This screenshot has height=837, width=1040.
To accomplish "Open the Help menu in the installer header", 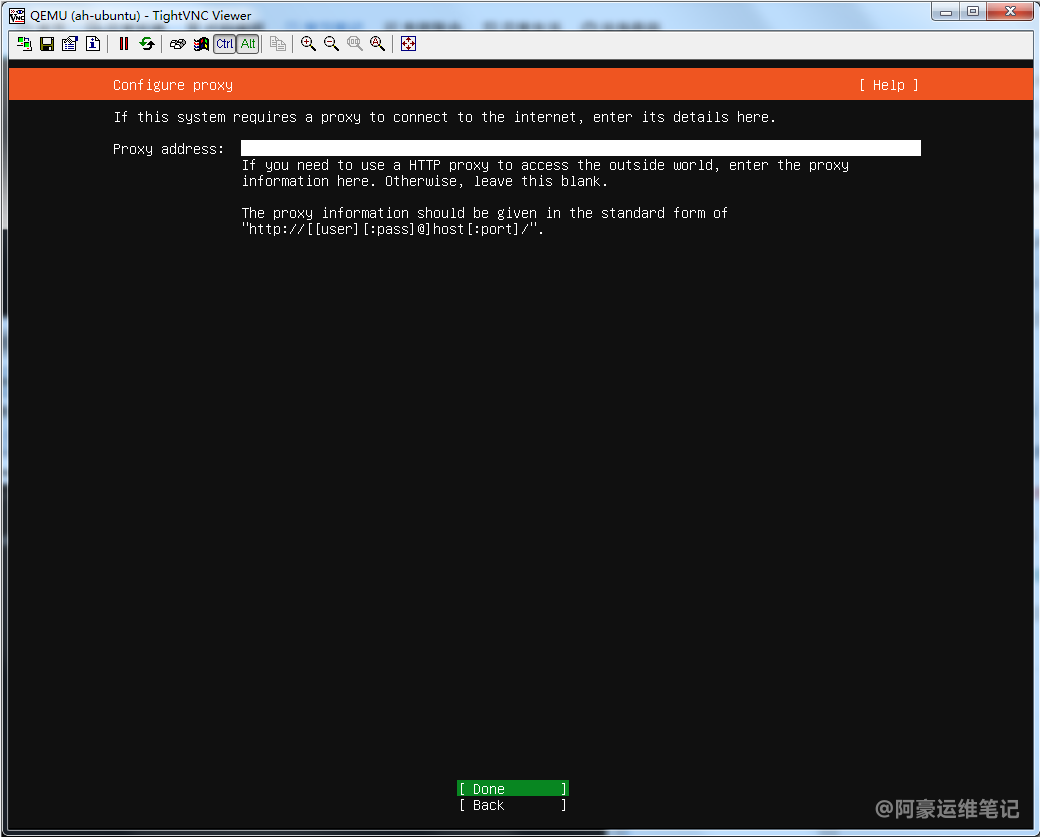I will coord(888,85).
